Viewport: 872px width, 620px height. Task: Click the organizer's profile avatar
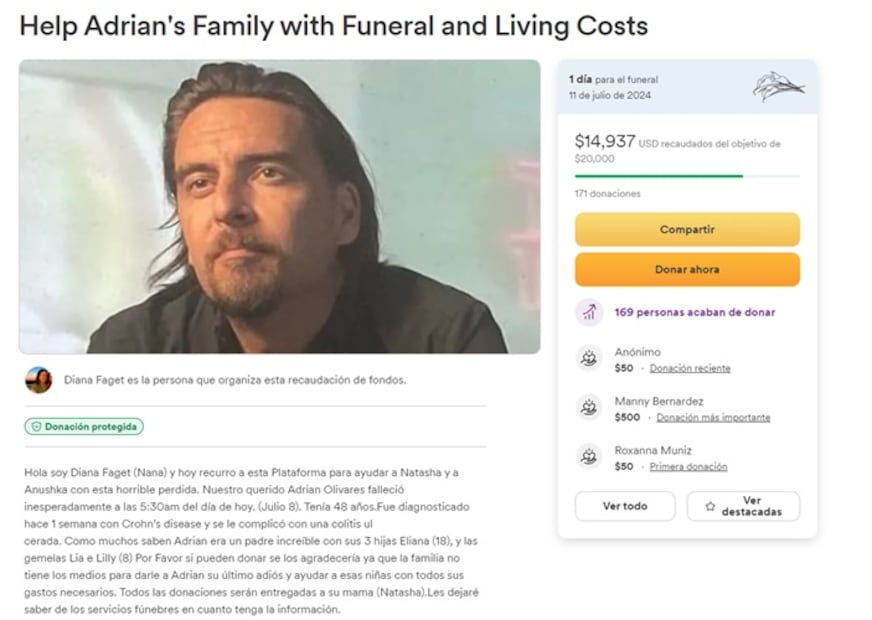coord(39,380)
